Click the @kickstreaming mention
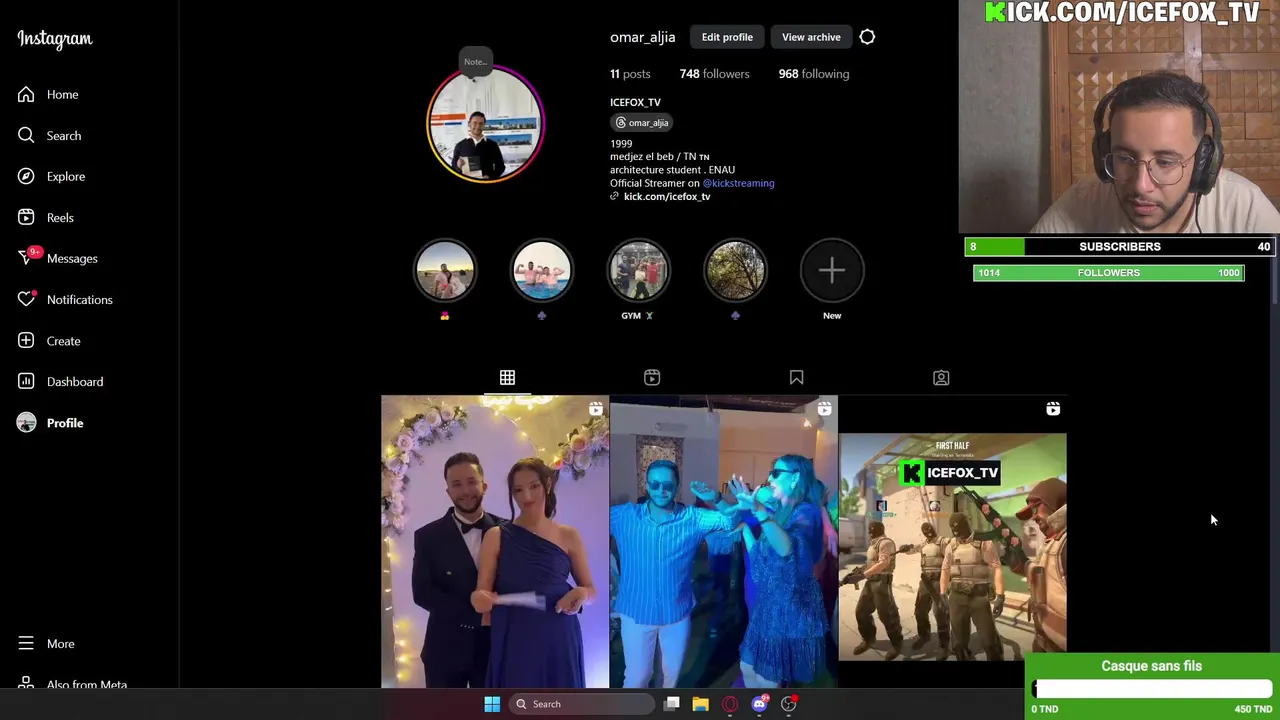1280x720 pixels. pyautogui.click(x=738, y=183)
